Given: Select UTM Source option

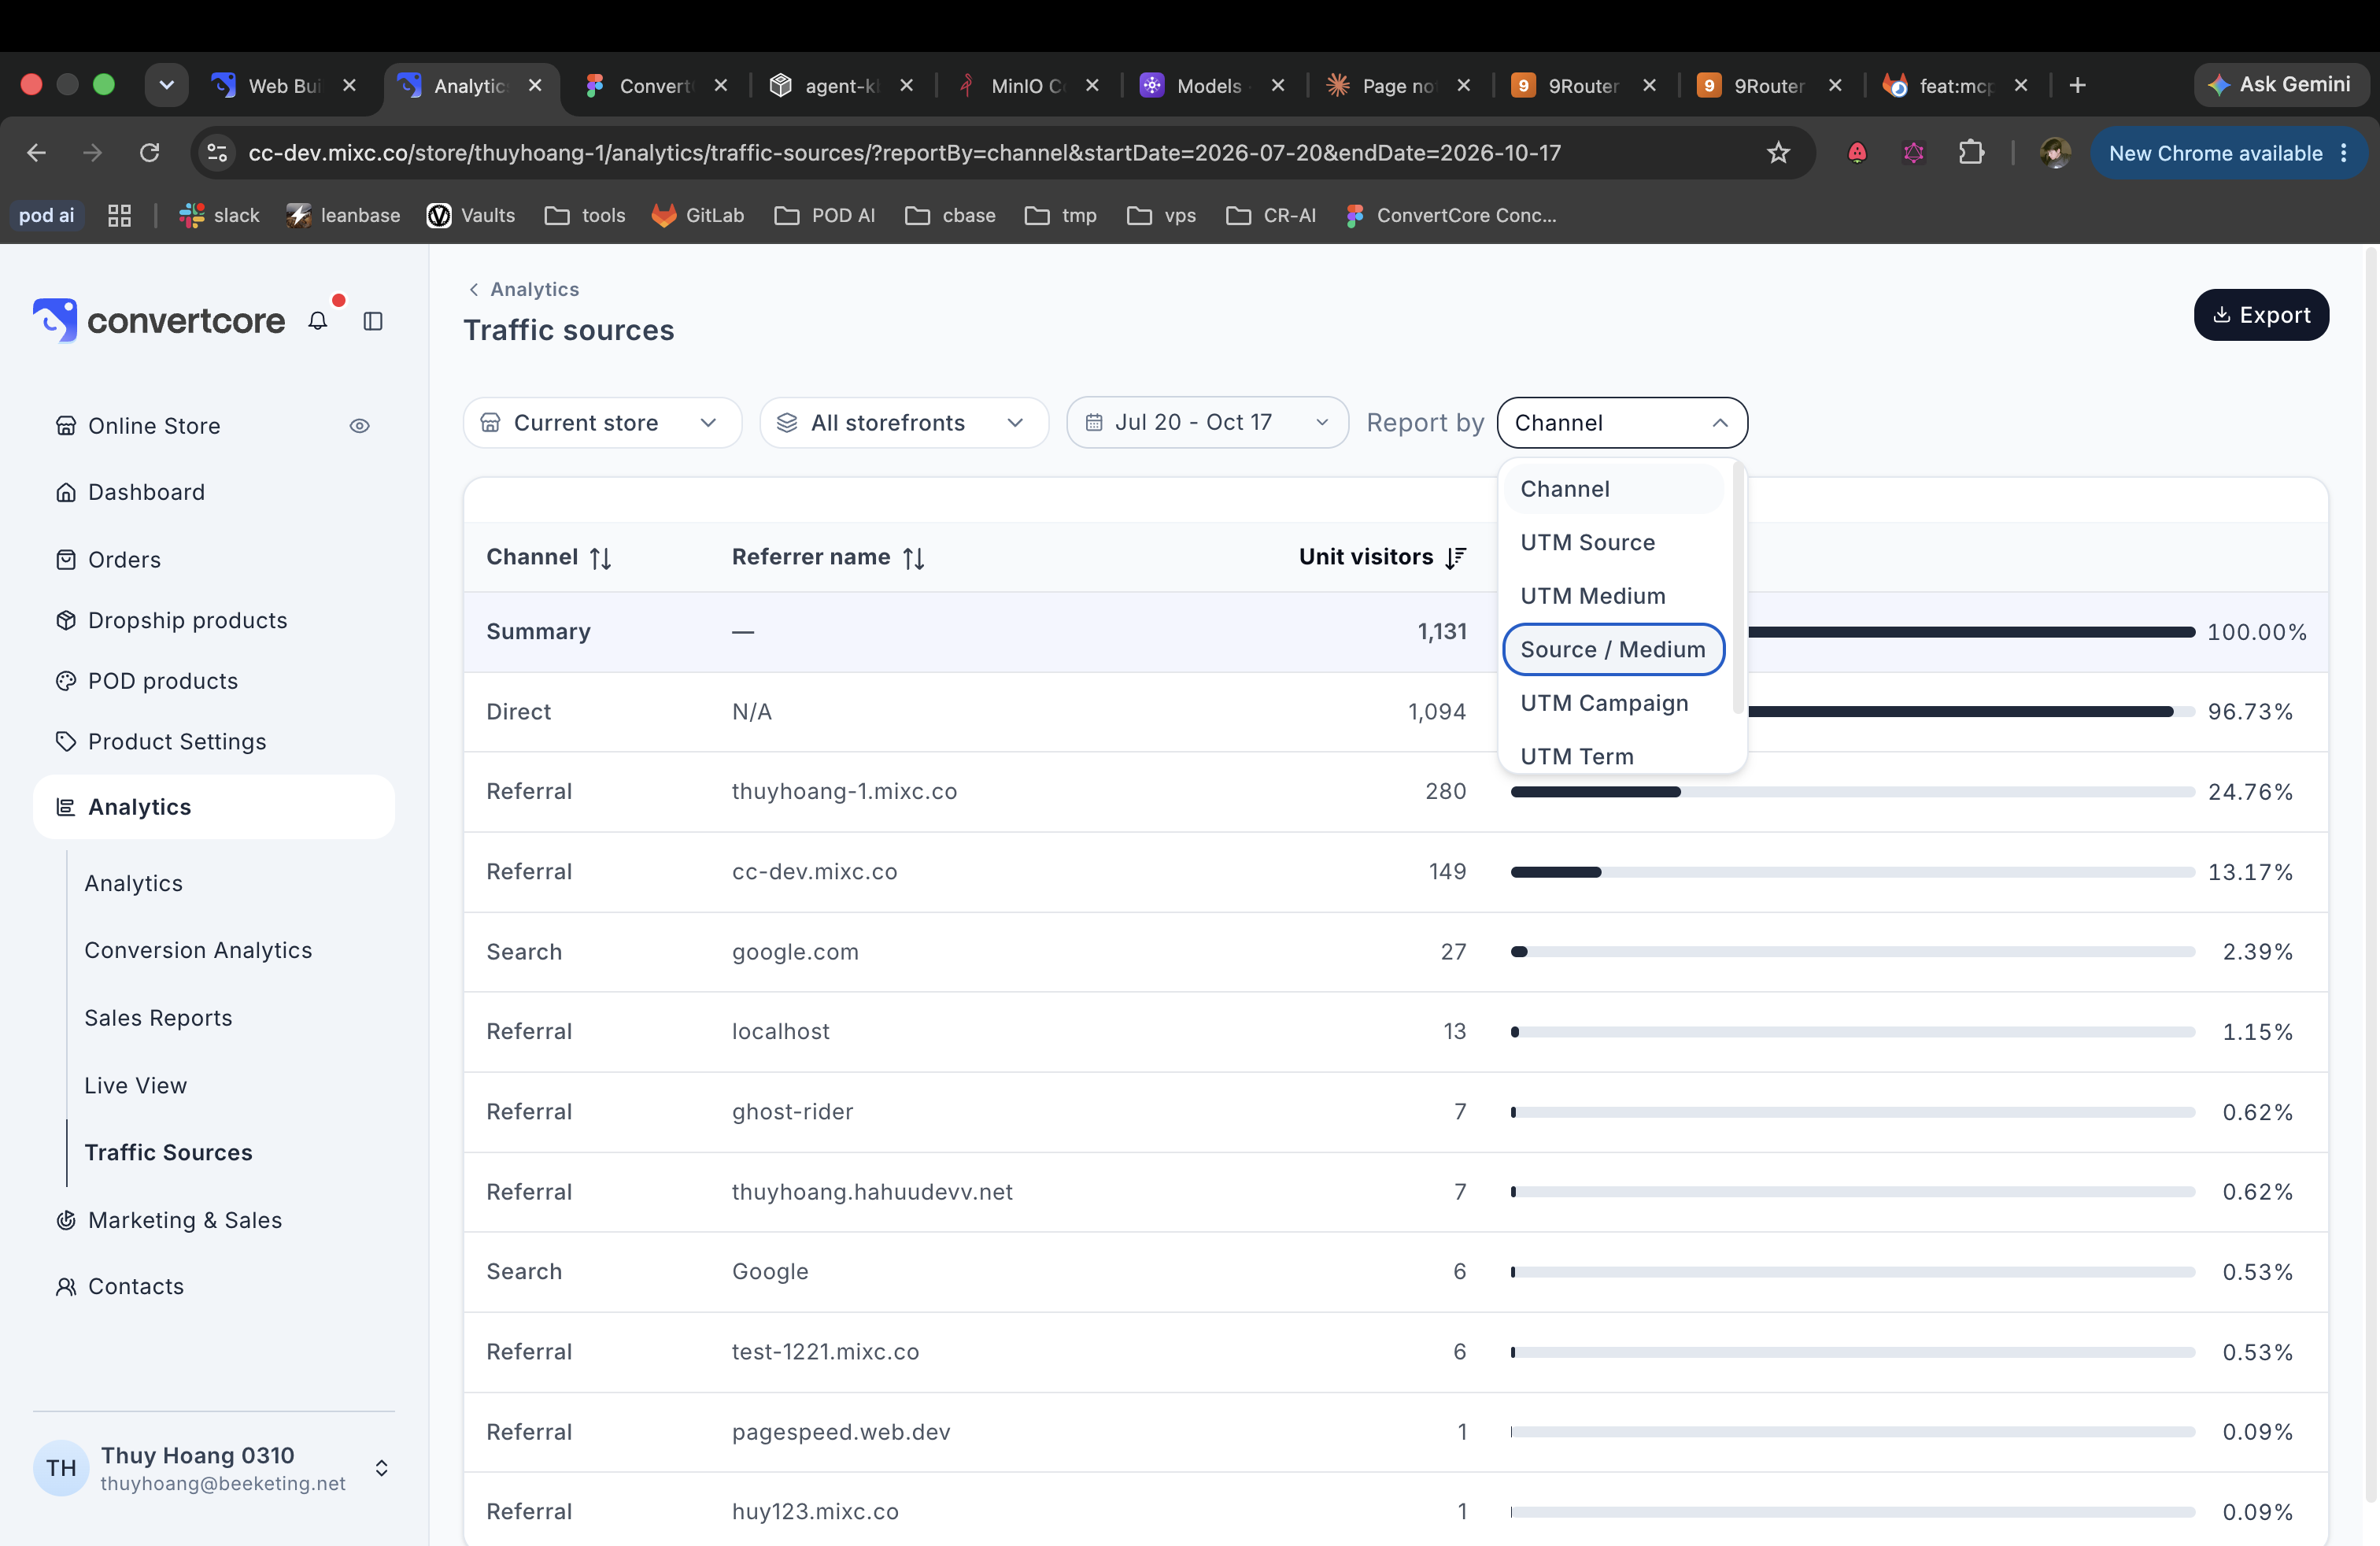Looking at the screenshot, I should 1614,543.
